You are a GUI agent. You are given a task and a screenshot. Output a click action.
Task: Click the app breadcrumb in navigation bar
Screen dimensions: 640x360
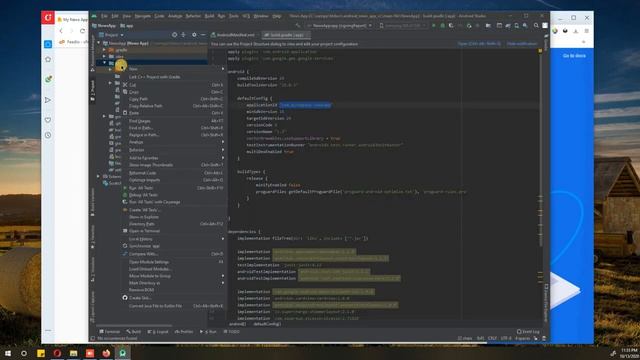(127, 26)
